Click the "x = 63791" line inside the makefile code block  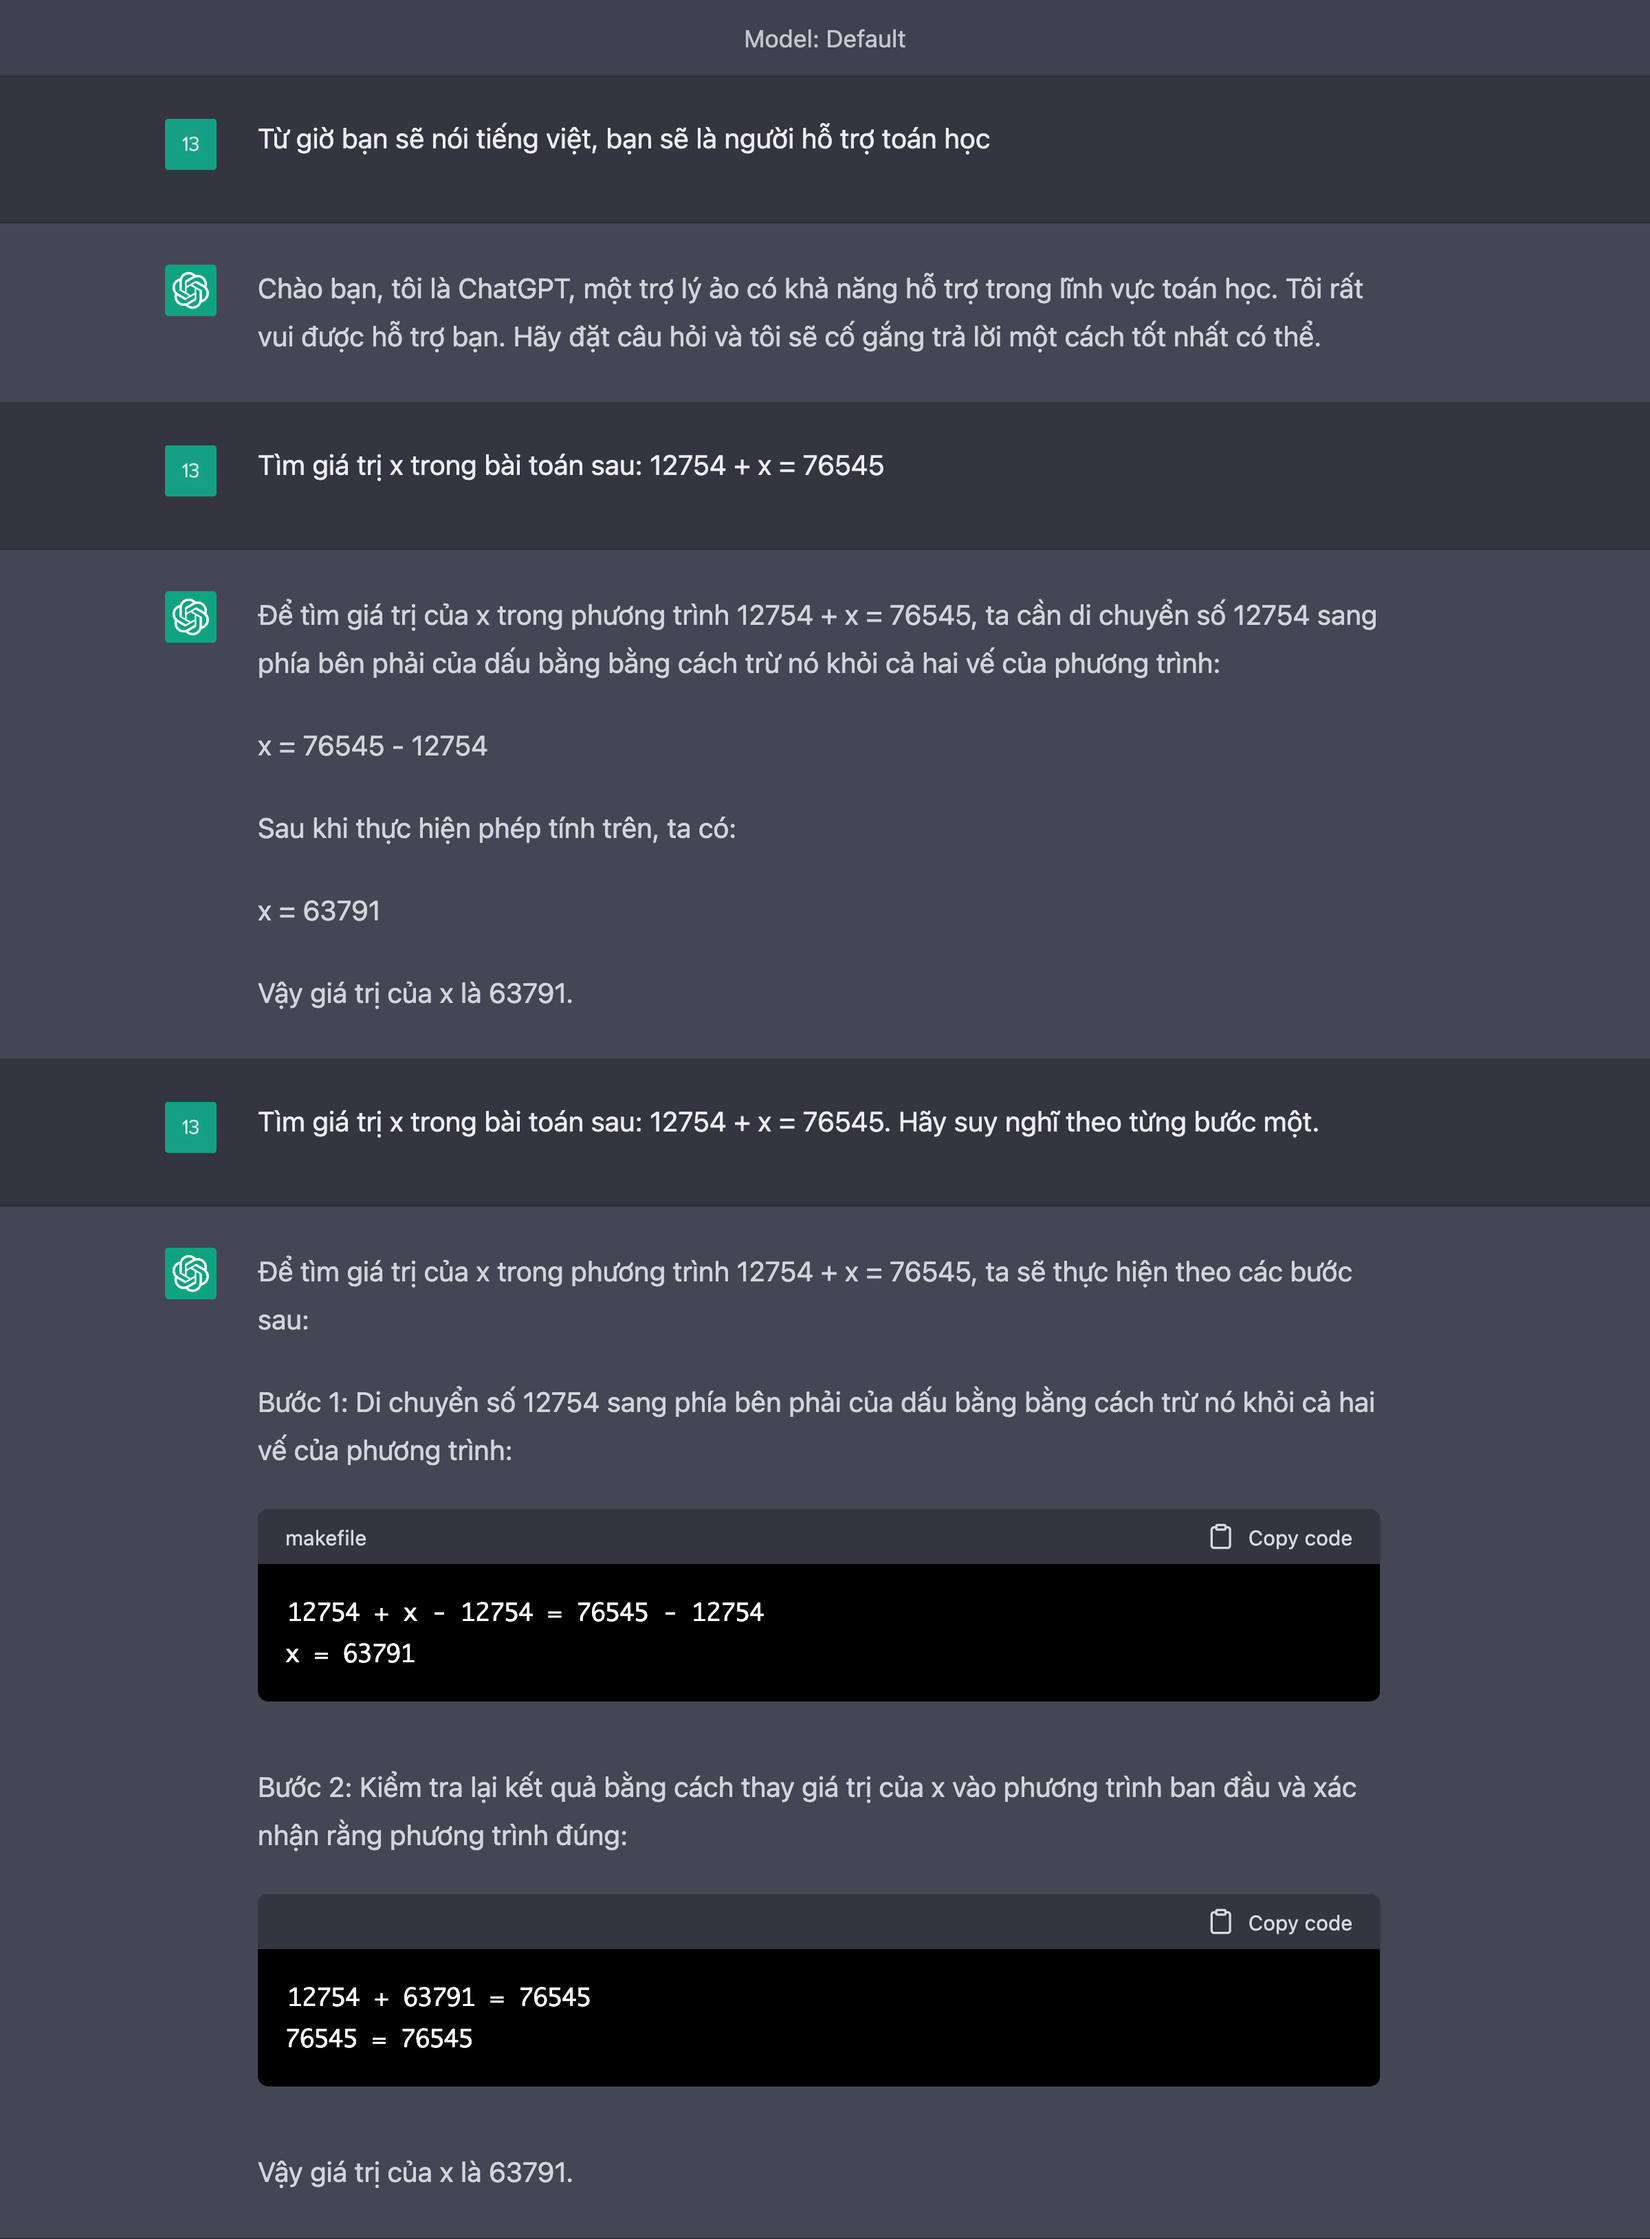(x=350, y=1654)
